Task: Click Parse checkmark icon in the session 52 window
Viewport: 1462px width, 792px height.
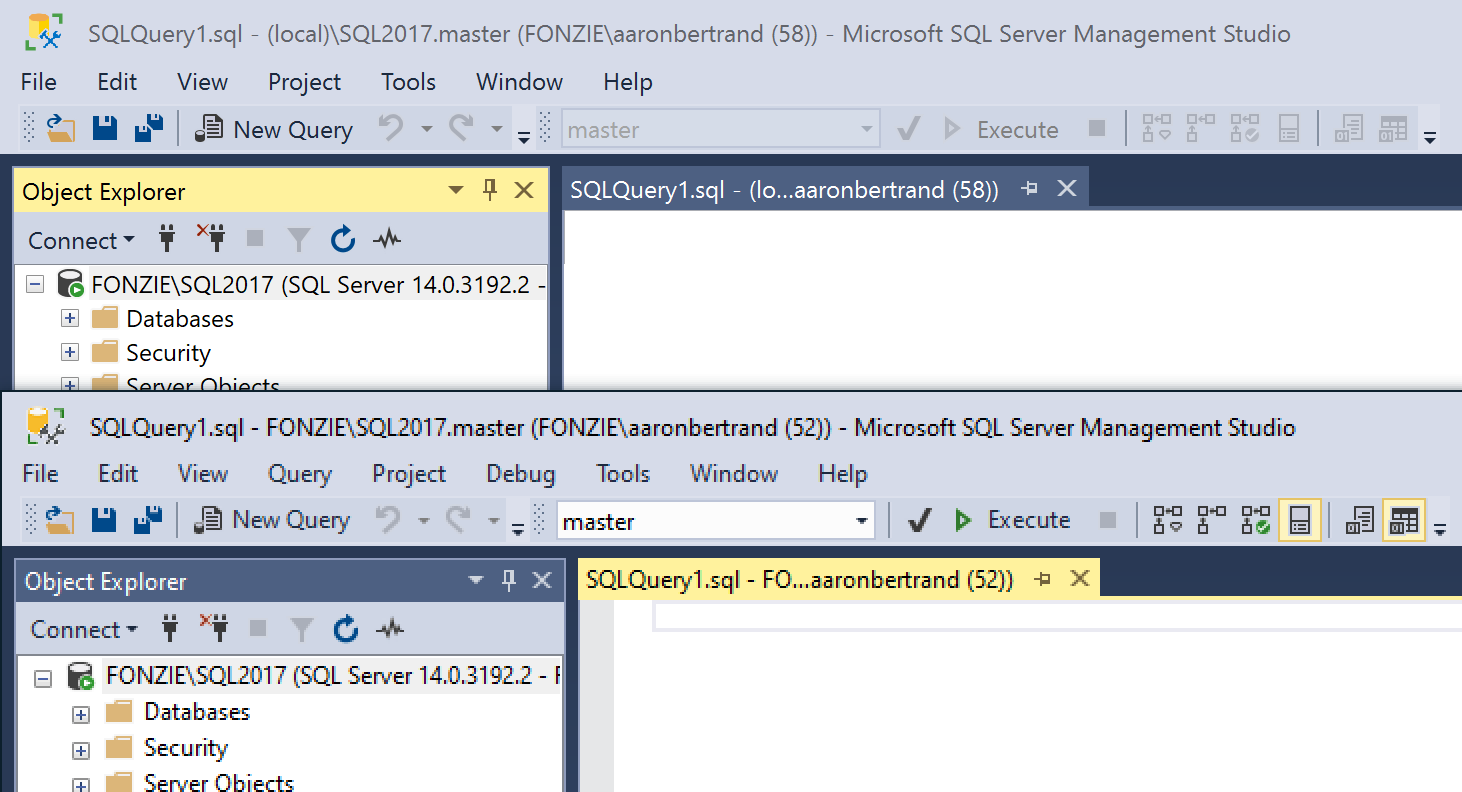Action: [919, 520]
